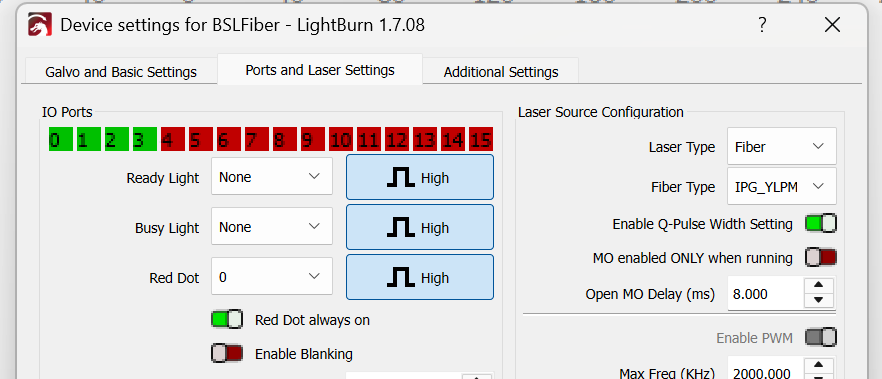Close the Device settings dialog
Viewport: 882px width, 379px height.
[832, 25]
